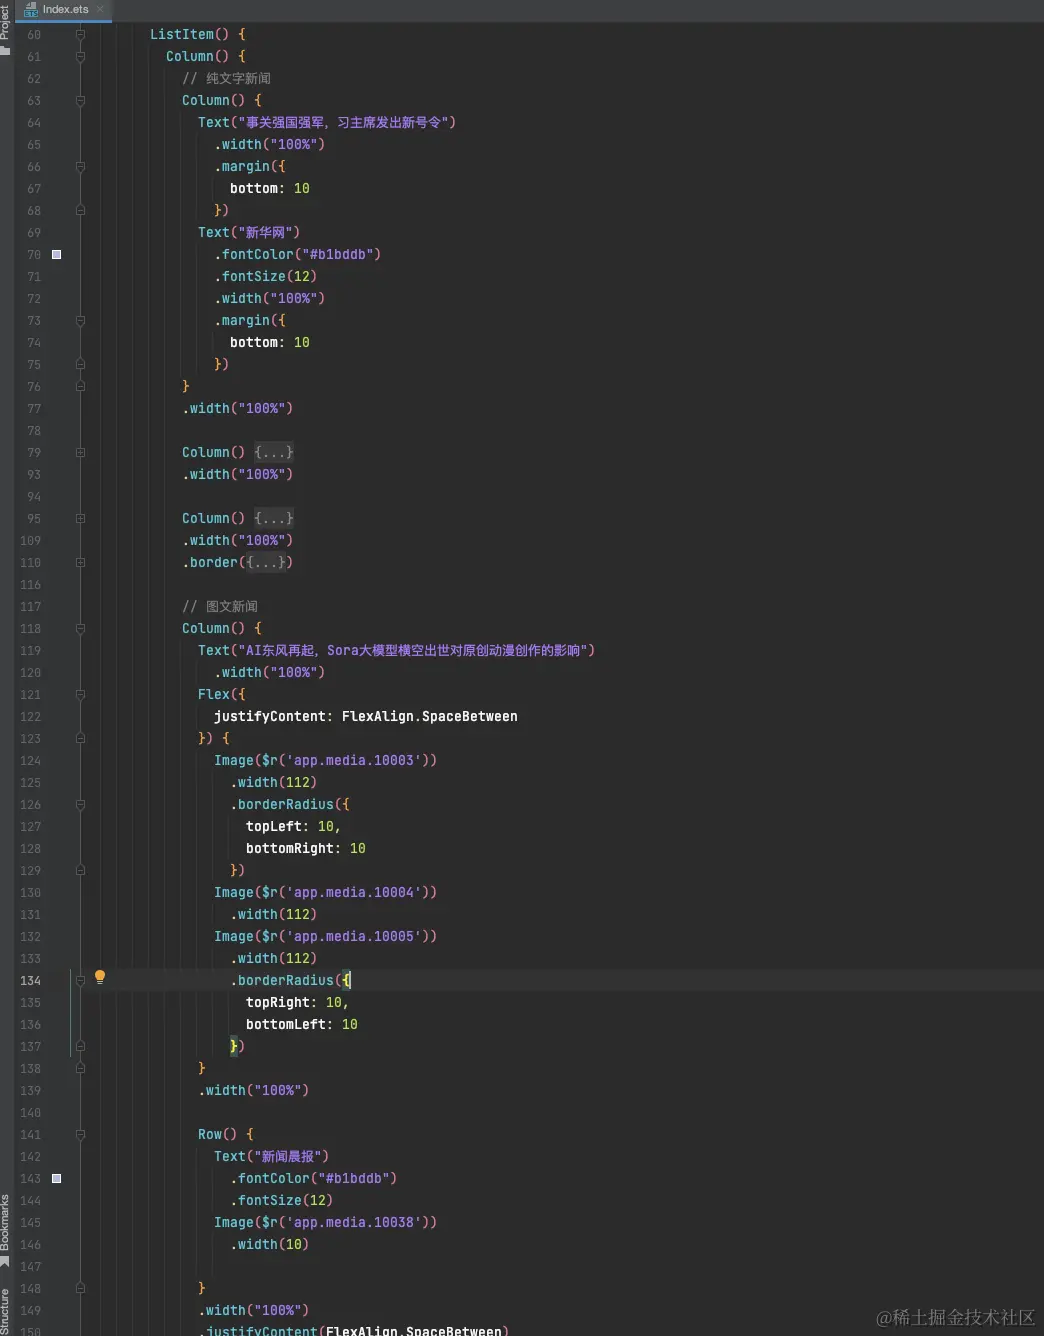Click the "ListItem() {" statement on line 60
Screen dimensions: 1044x1336
pos(198,34)
